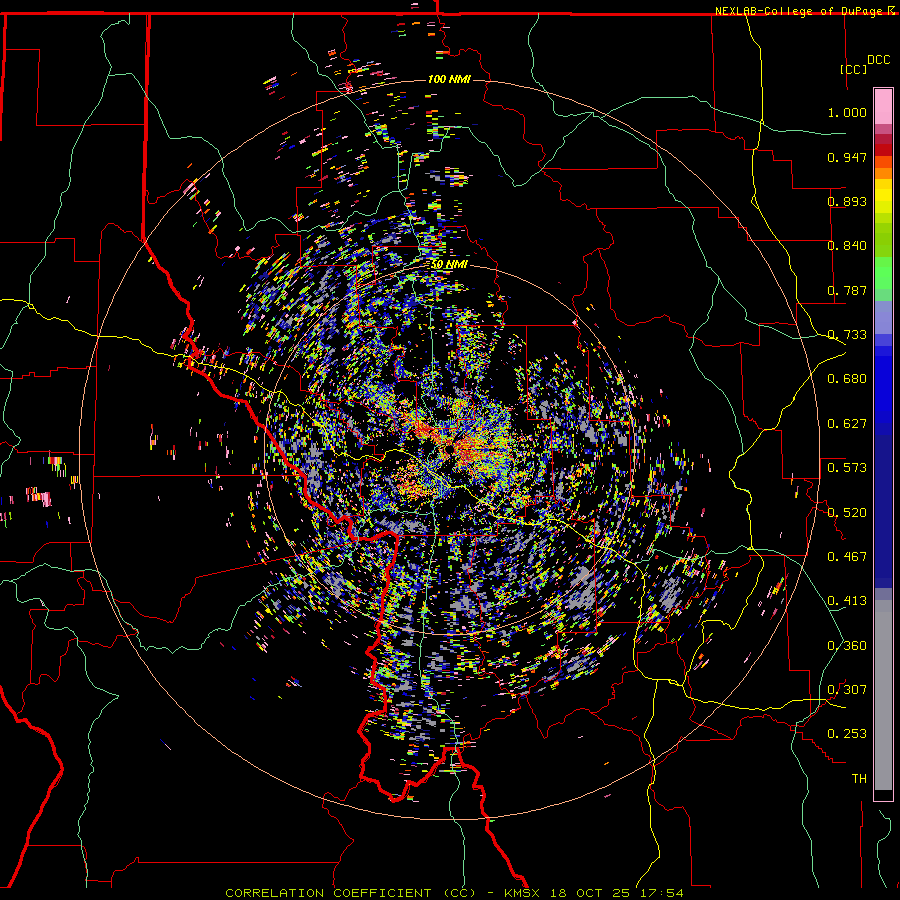Image resolution: width=900 pixels, height=900 pixels.
Task: Click the [CC] legend header
Action: tap(854, 69)
